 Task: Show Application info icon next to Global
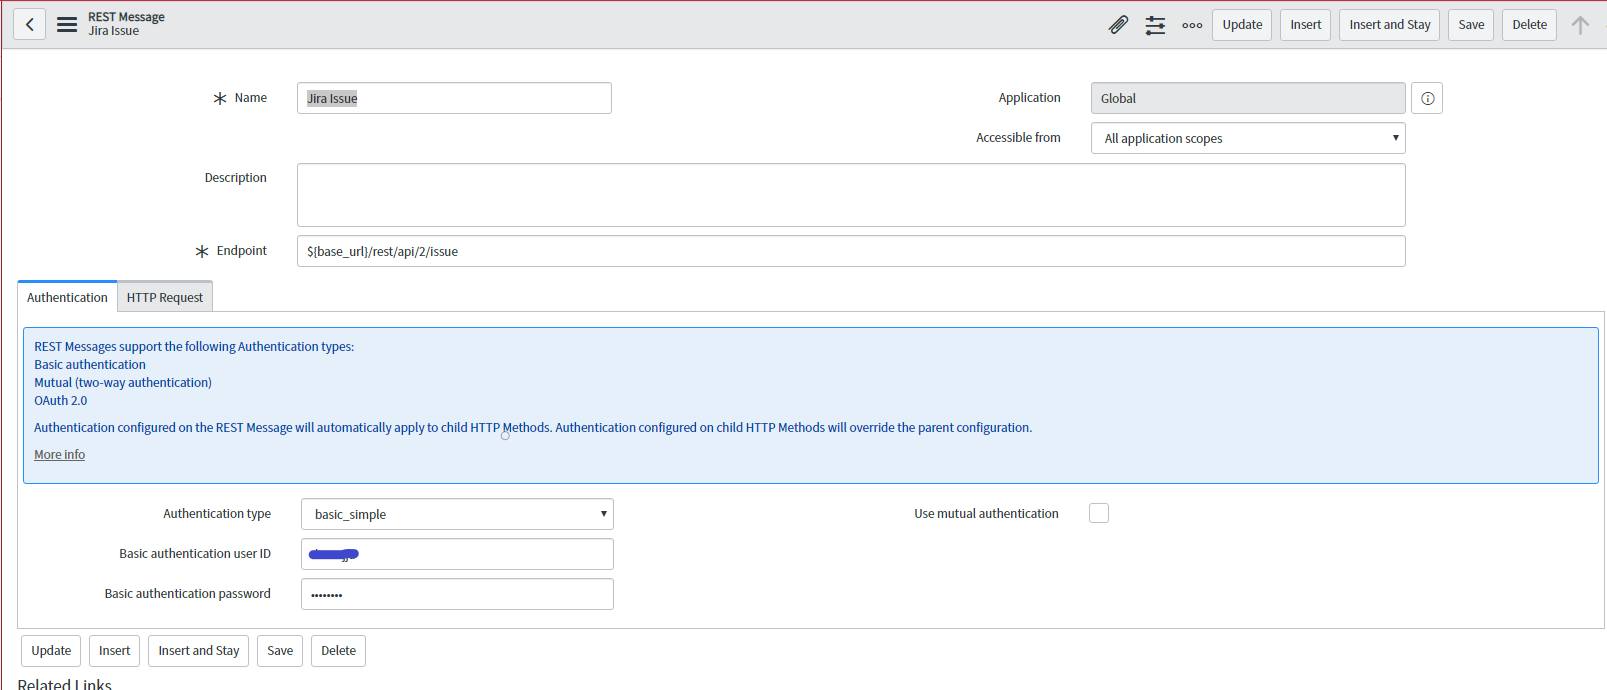coord(1427,98)
